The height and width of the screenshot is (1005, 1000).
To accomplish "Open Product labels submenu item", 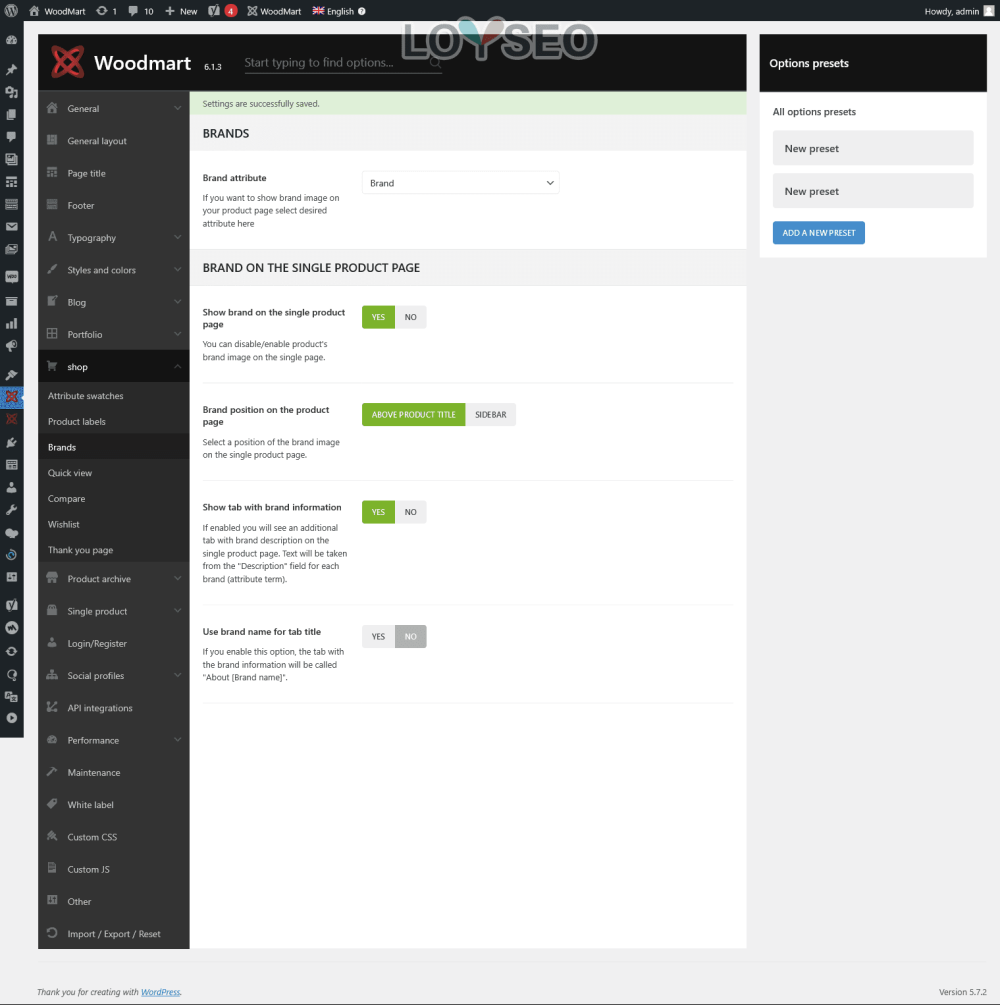I will point(113,421).
